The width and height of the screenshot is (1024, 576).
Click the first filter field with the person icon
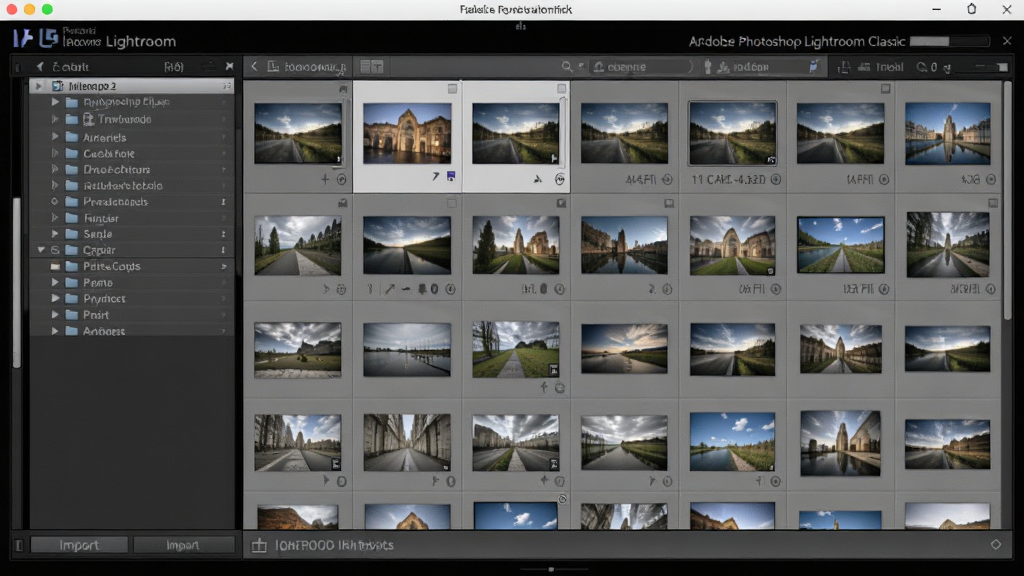coord(643,67)
